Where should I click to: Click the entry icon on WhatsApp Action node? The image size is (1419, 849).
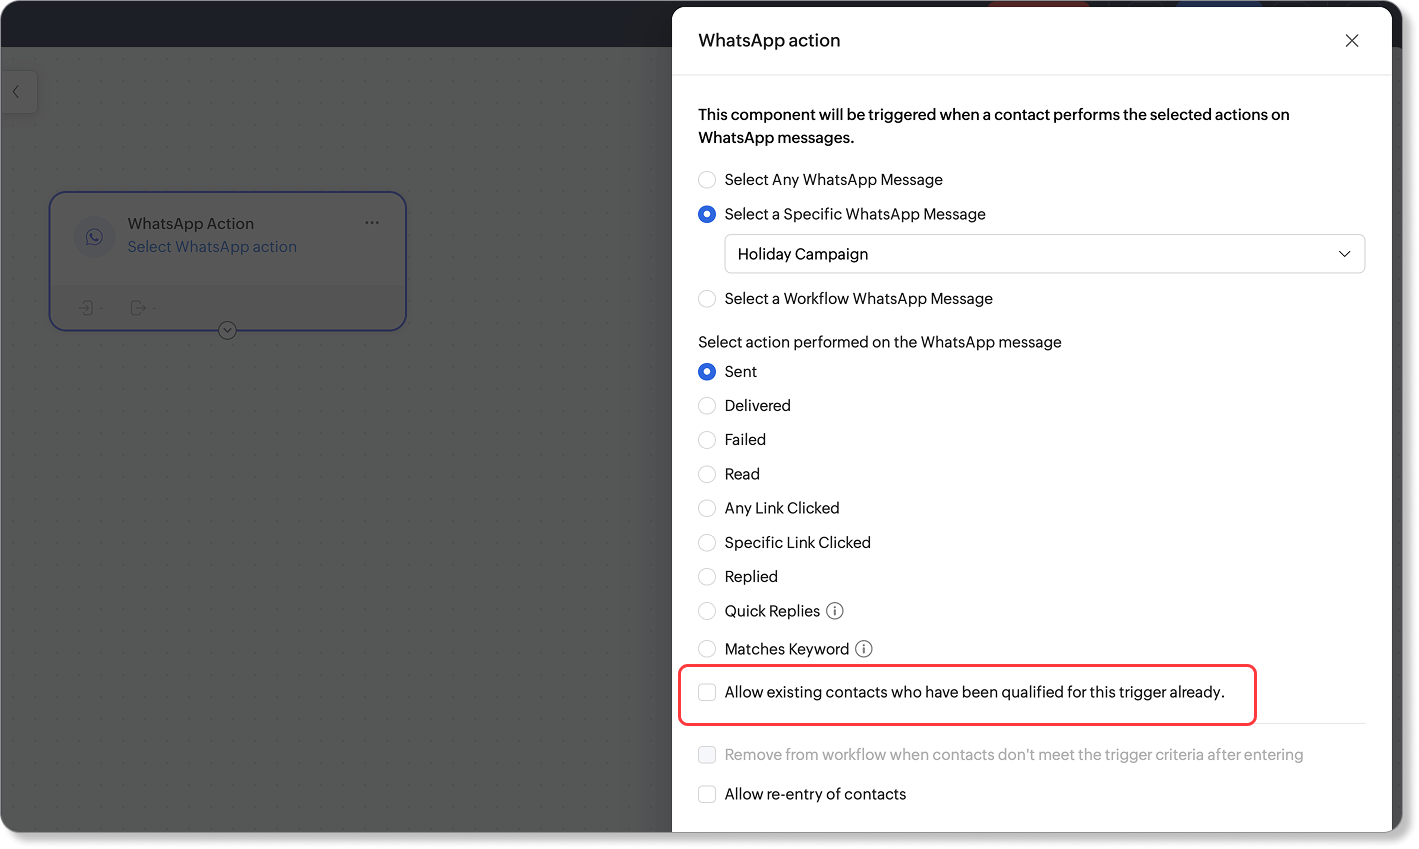tap(87, 308)
